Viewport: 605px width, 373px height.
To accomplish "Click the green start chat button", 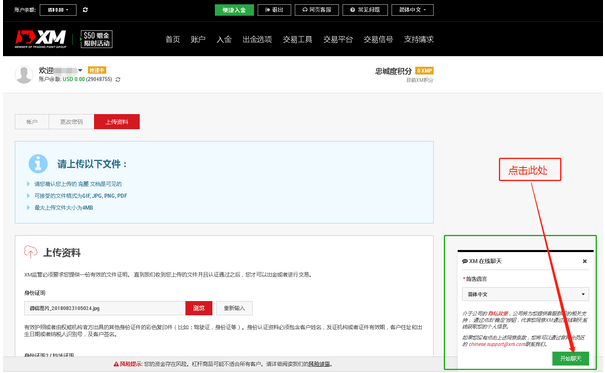I will click(570, 359).
